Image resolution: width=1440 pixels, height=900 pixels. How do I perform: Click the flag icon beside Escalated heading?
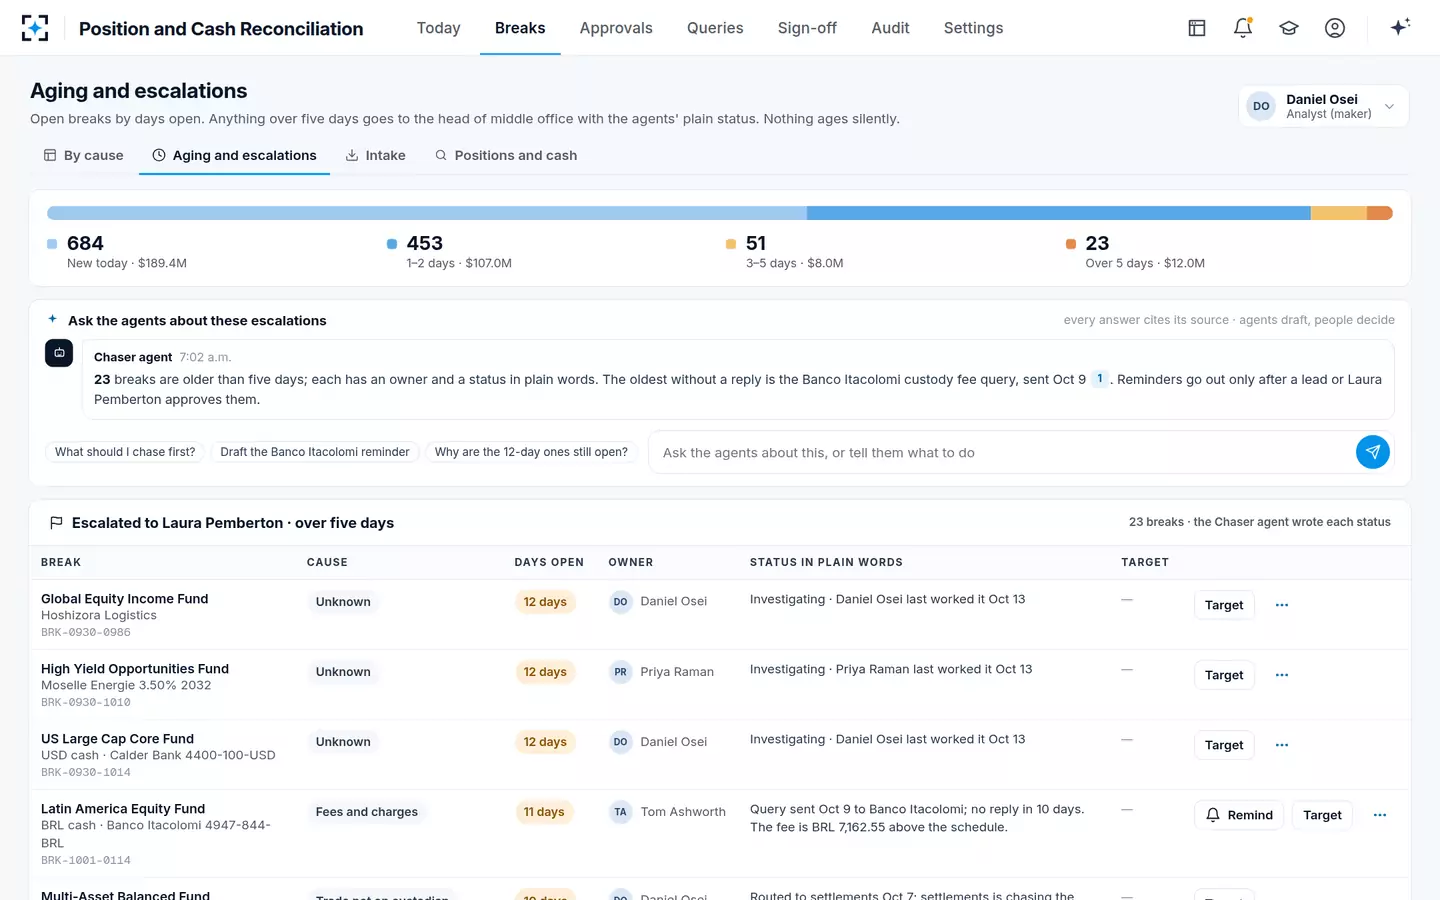coord(56,523)
